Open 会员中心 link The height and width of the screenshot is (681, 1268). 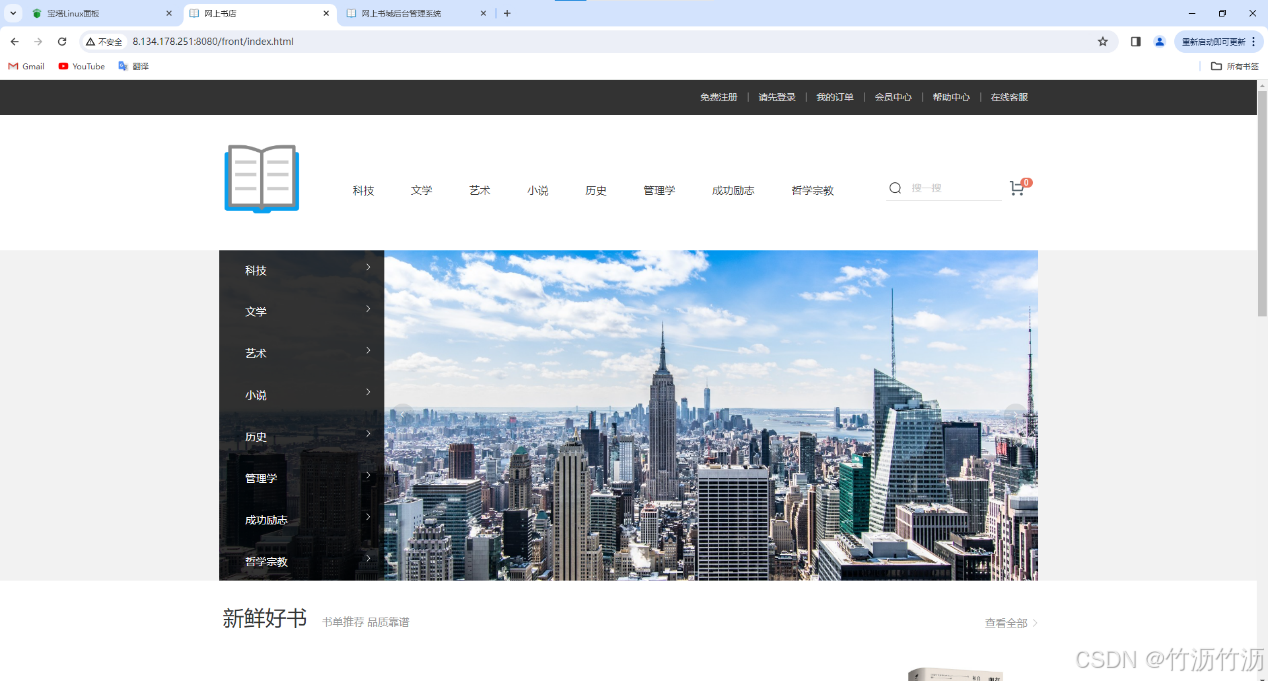pos(893,97)
